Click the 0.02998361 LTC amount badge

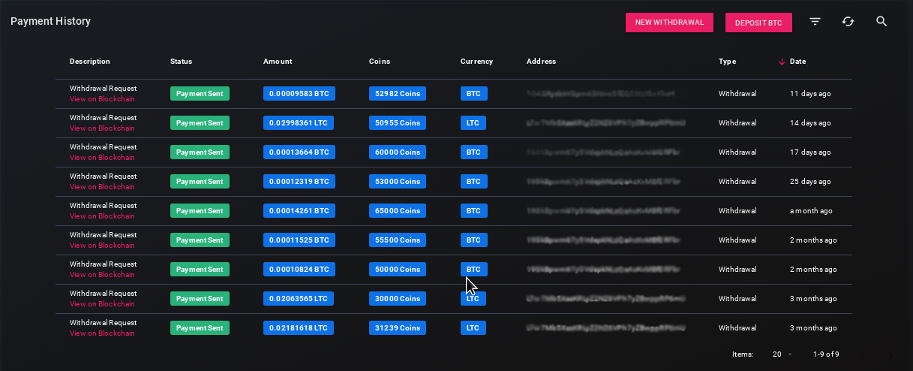298,123
